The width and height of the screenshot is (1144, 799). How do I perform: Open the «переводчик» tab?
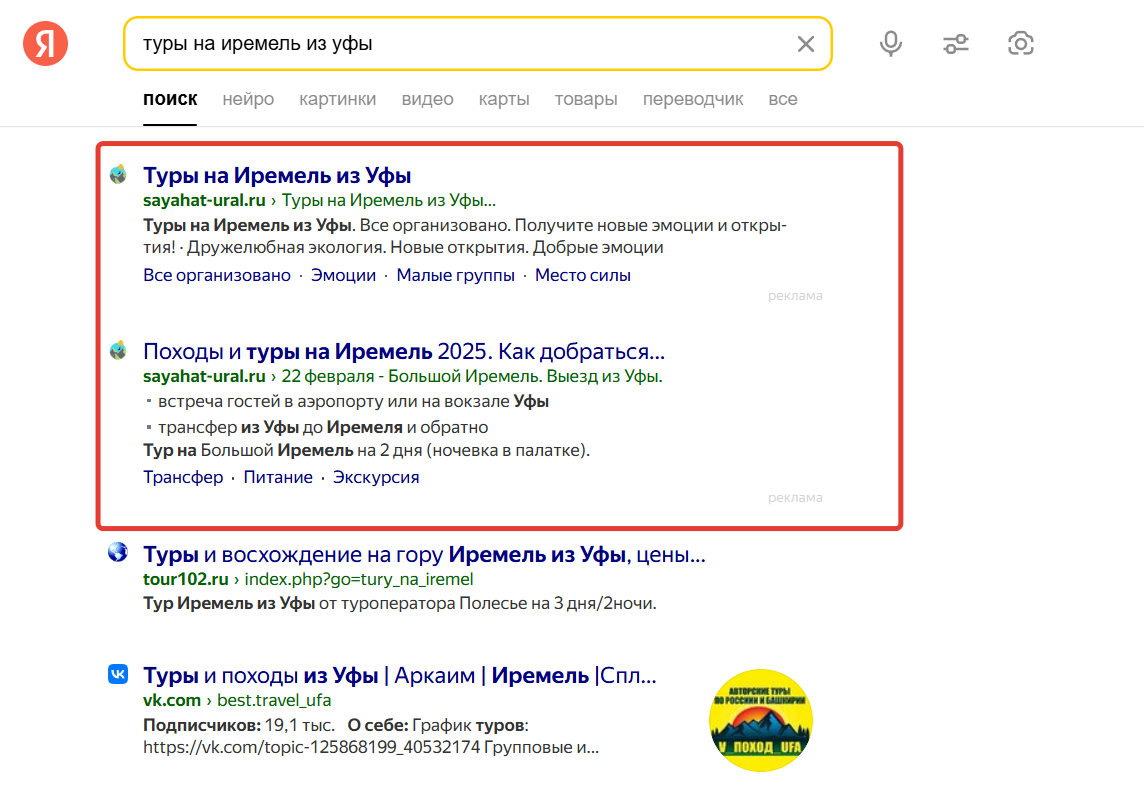click(693, 99)
